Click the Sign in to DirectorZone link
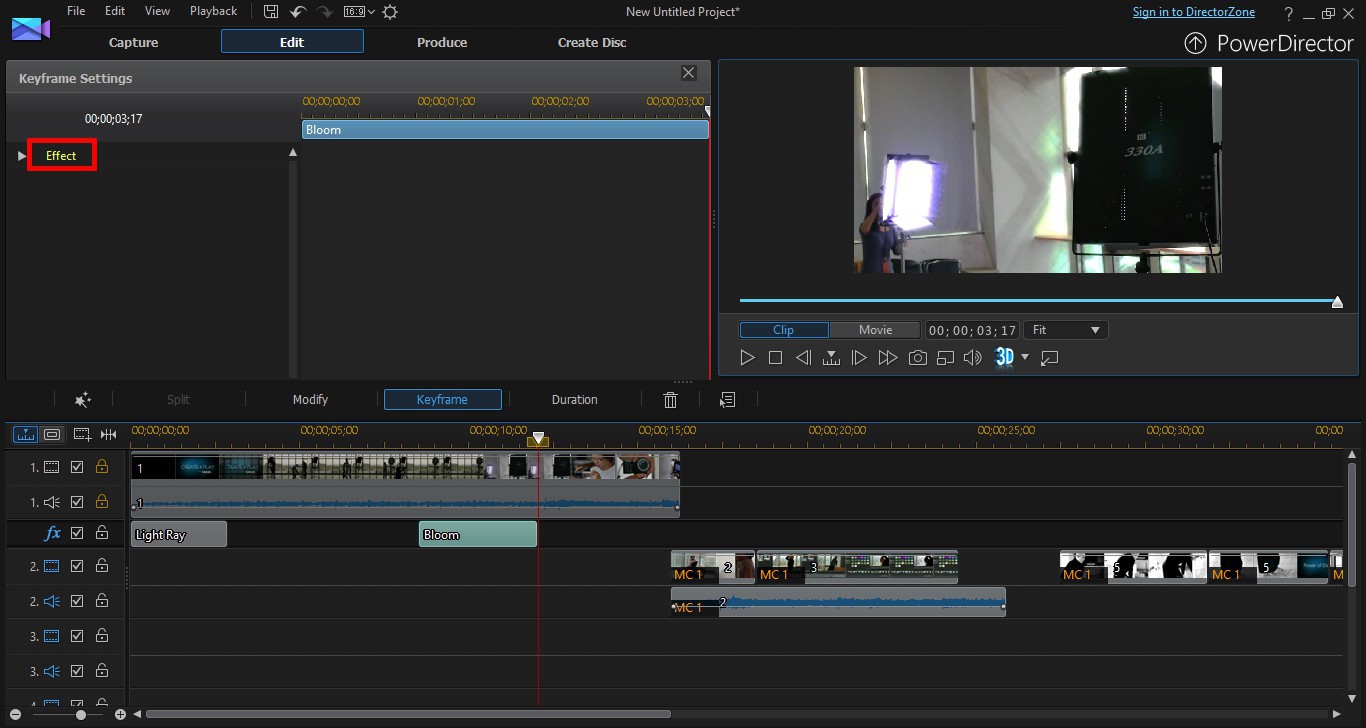This screenshot has height=728, width=1366. (x=1193, y=12)
